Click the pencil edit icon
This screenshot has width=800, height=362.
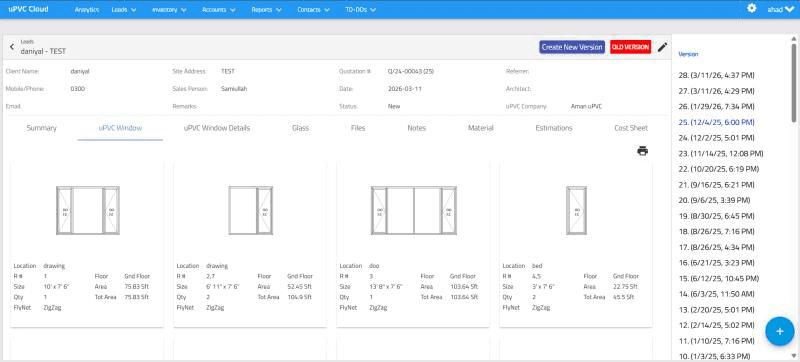(x=662, y=47)
